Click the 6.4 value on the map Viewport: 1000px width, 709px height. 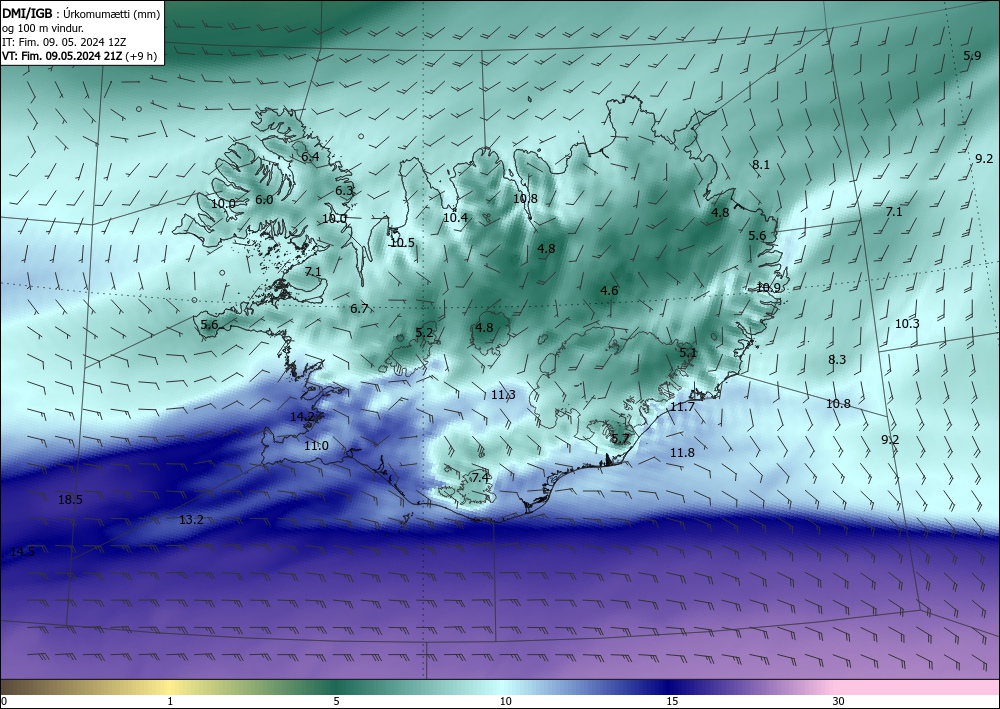pos(310,157)
